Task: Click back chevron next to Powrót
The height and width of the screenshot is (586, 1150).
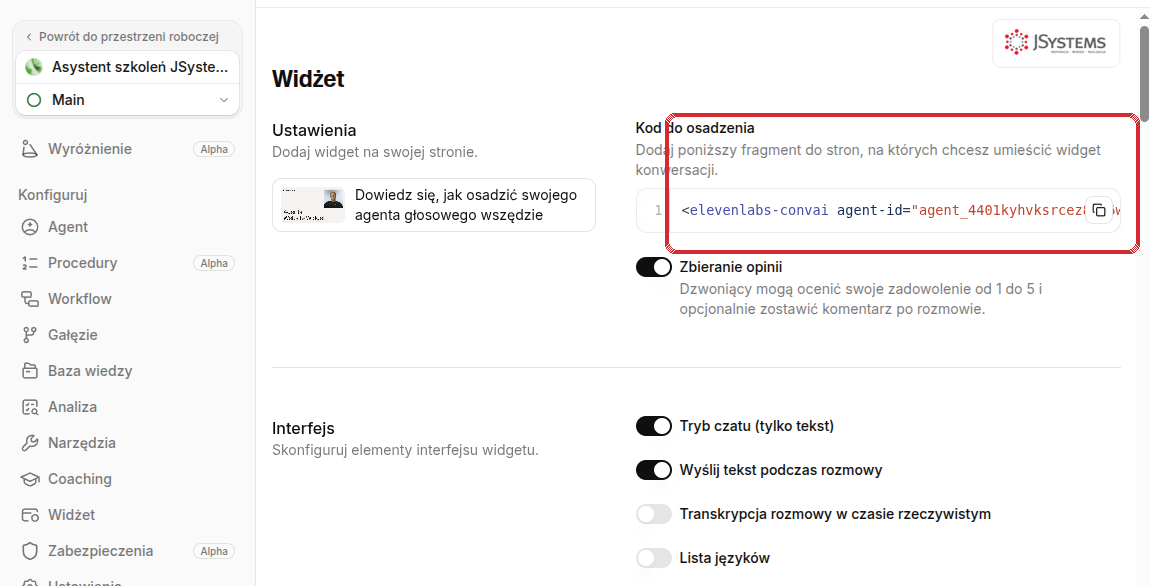Action: coord(29,37)
